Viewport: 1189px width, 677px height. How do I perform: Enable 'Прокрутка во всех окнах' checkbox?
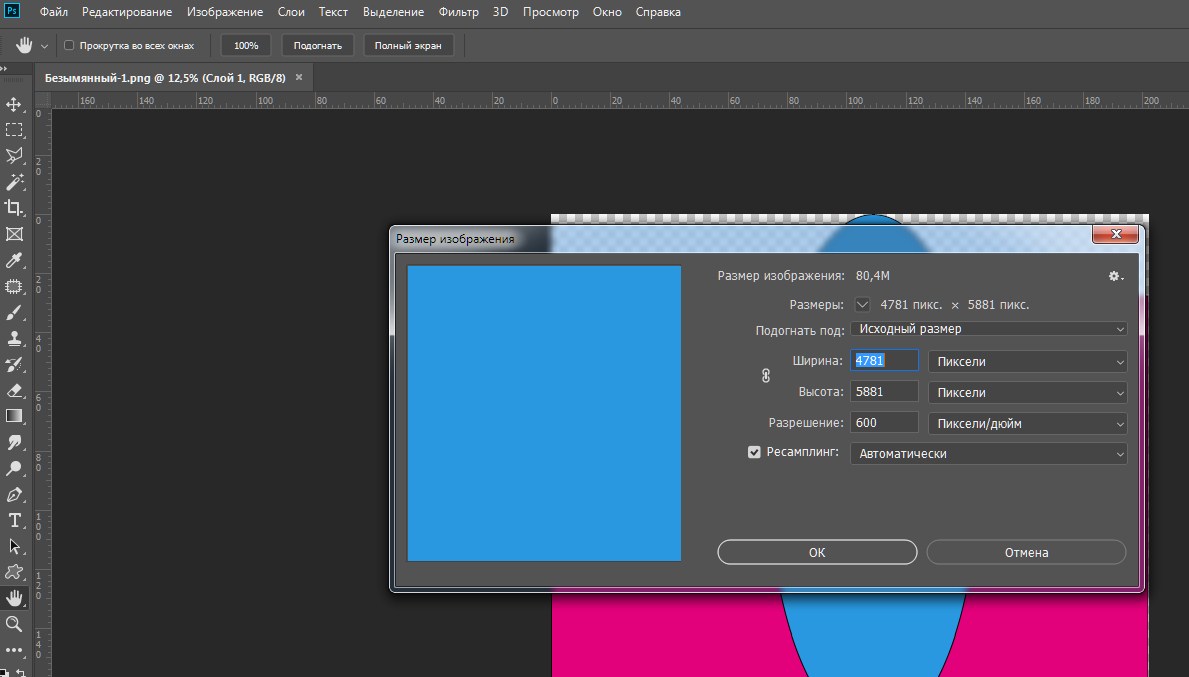click(69, 45)
